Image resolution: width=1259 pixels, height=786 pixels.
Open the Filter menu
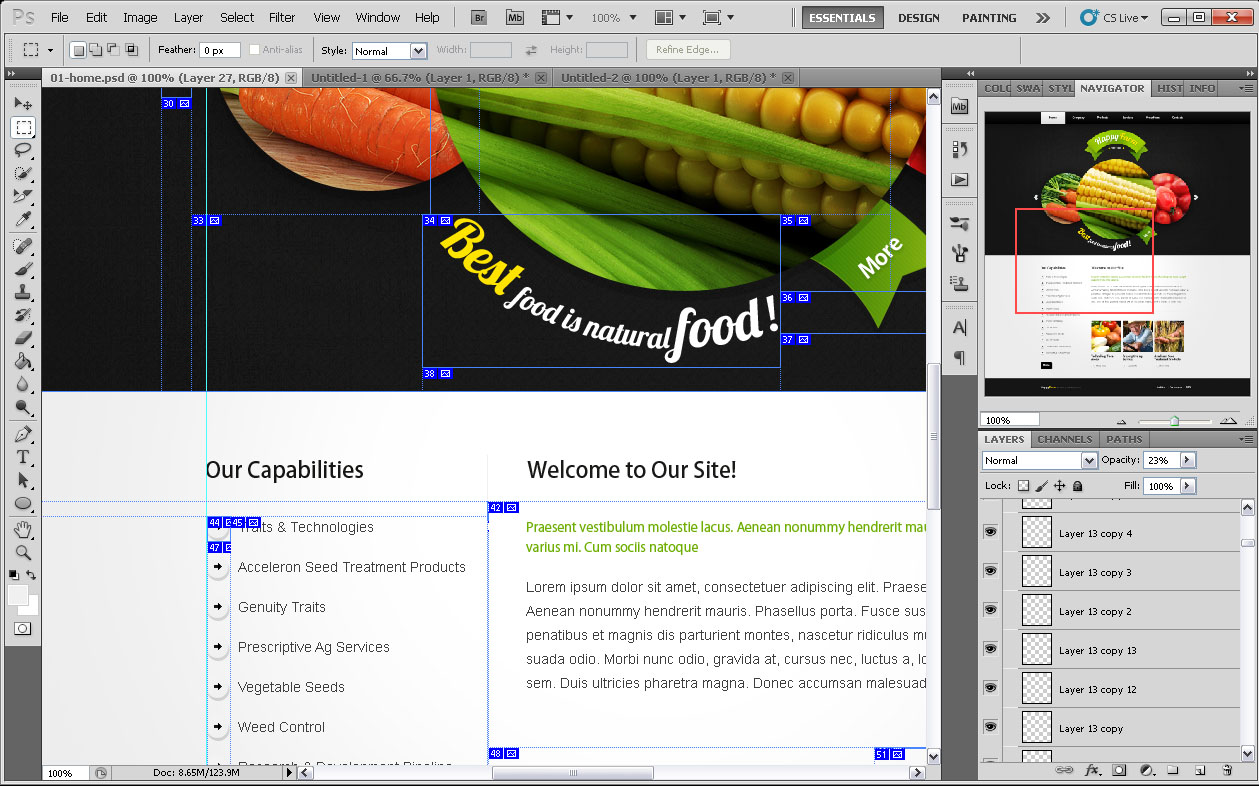pyautogui.click(x=282, y=18)
